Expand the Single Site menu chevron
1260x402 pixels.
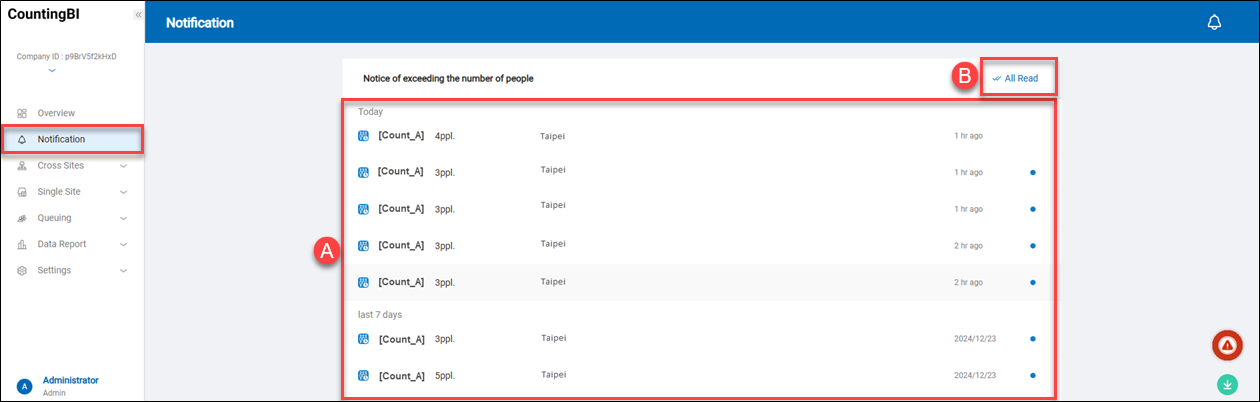[123, 192]
